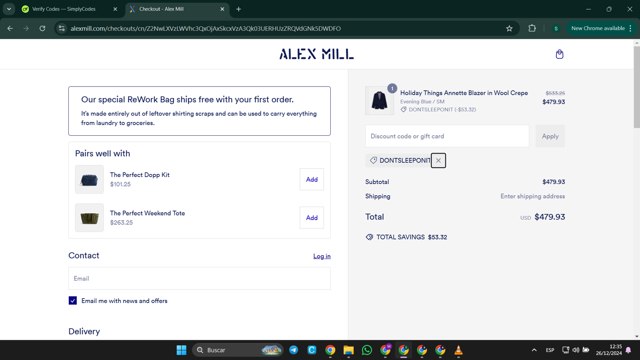Click the Alex Mill logo
This screenshot has width=640, height=360.
316,54
